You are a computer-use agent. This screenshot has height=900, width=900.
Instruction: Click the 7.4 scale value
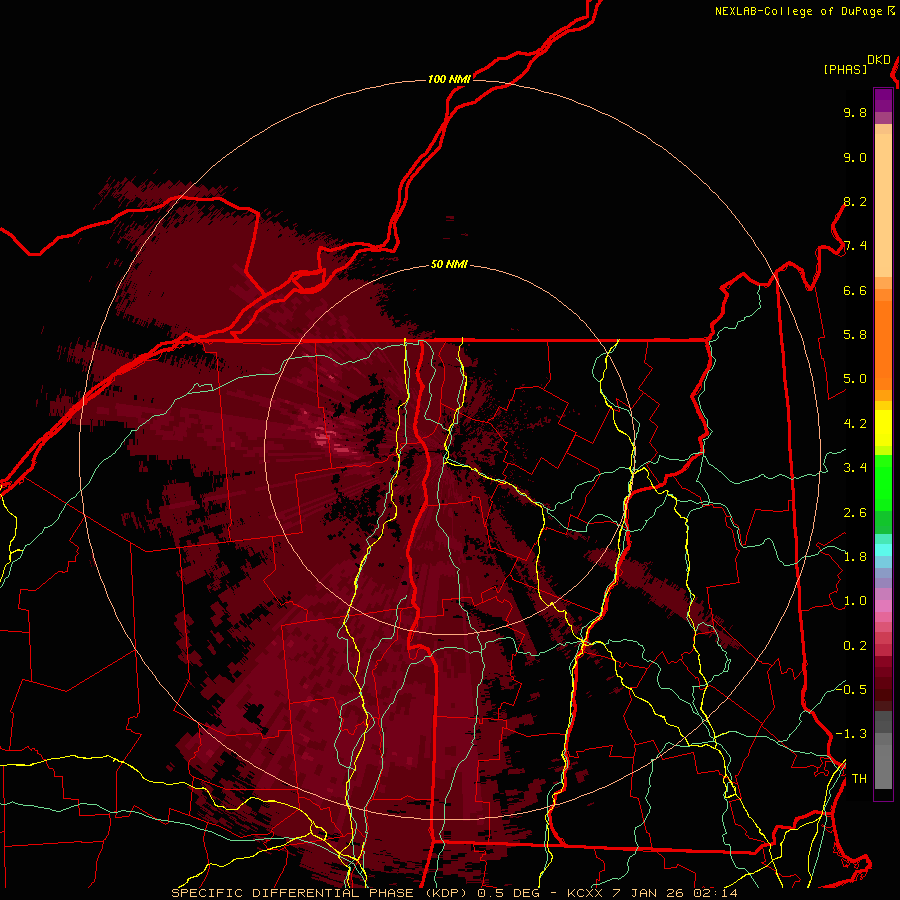pyautogui.click(x=855, y=246)
